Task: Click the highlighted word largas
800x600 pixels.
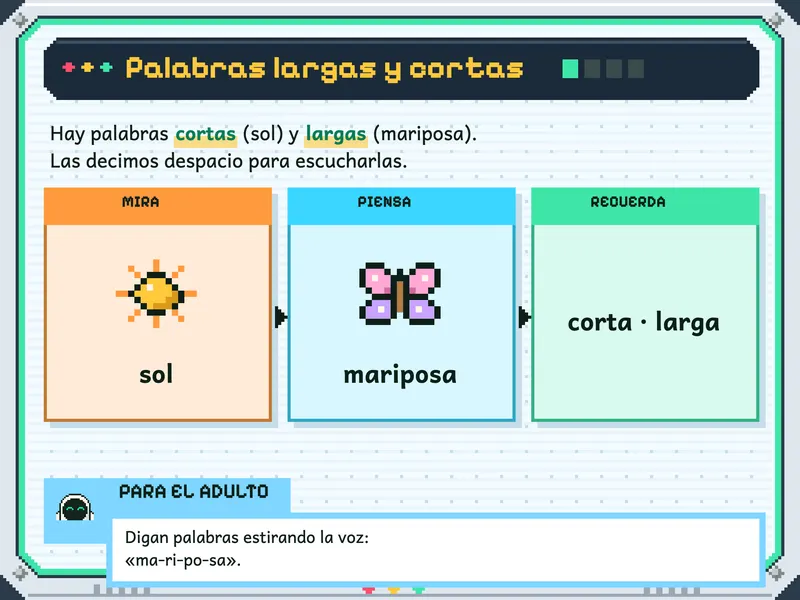Action: 336,134
